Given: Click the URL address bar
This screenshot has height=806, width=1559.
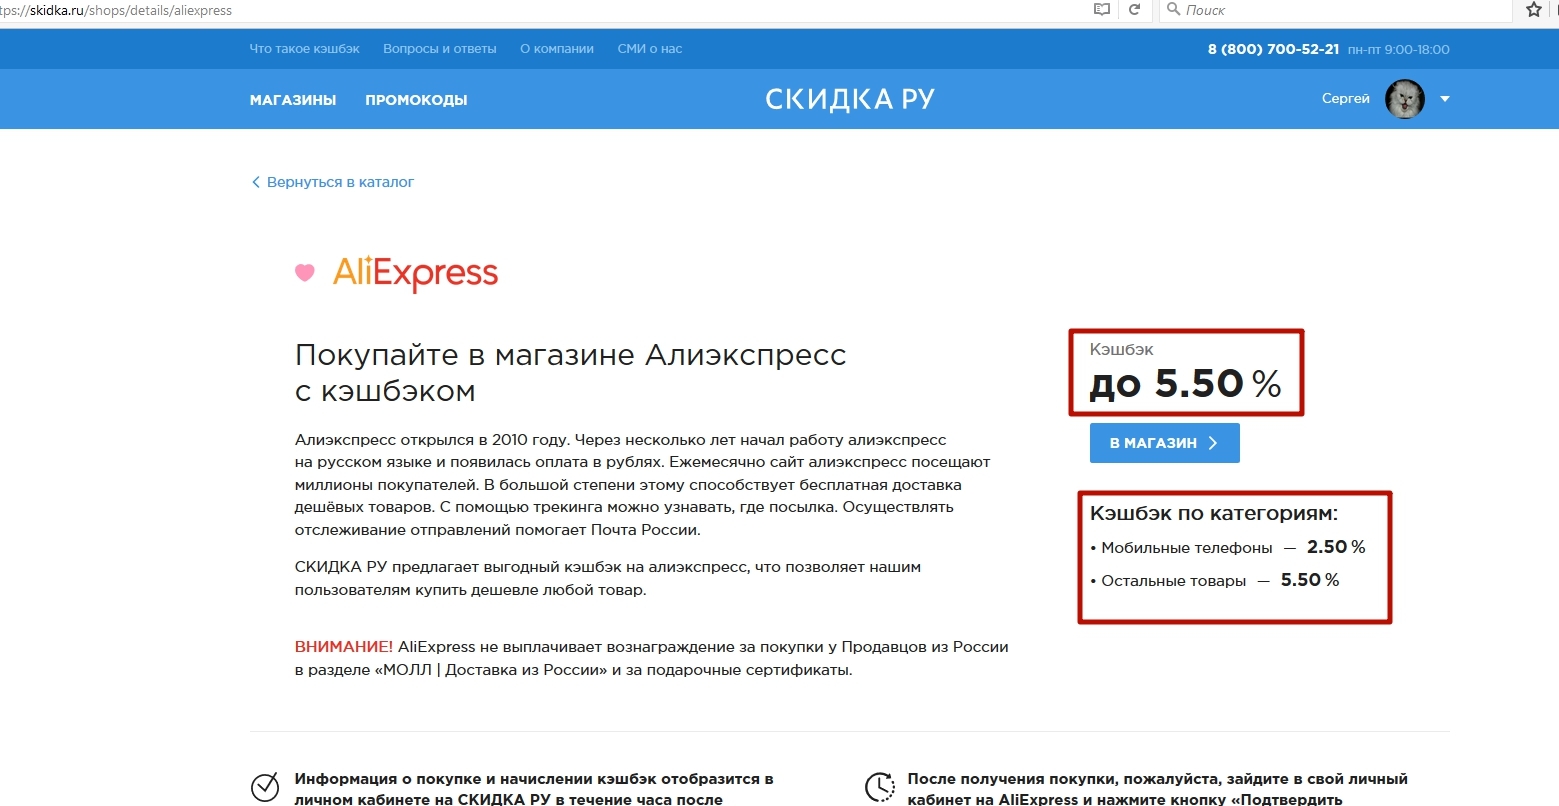Looking at the screenshot, I should pos(540,10).
